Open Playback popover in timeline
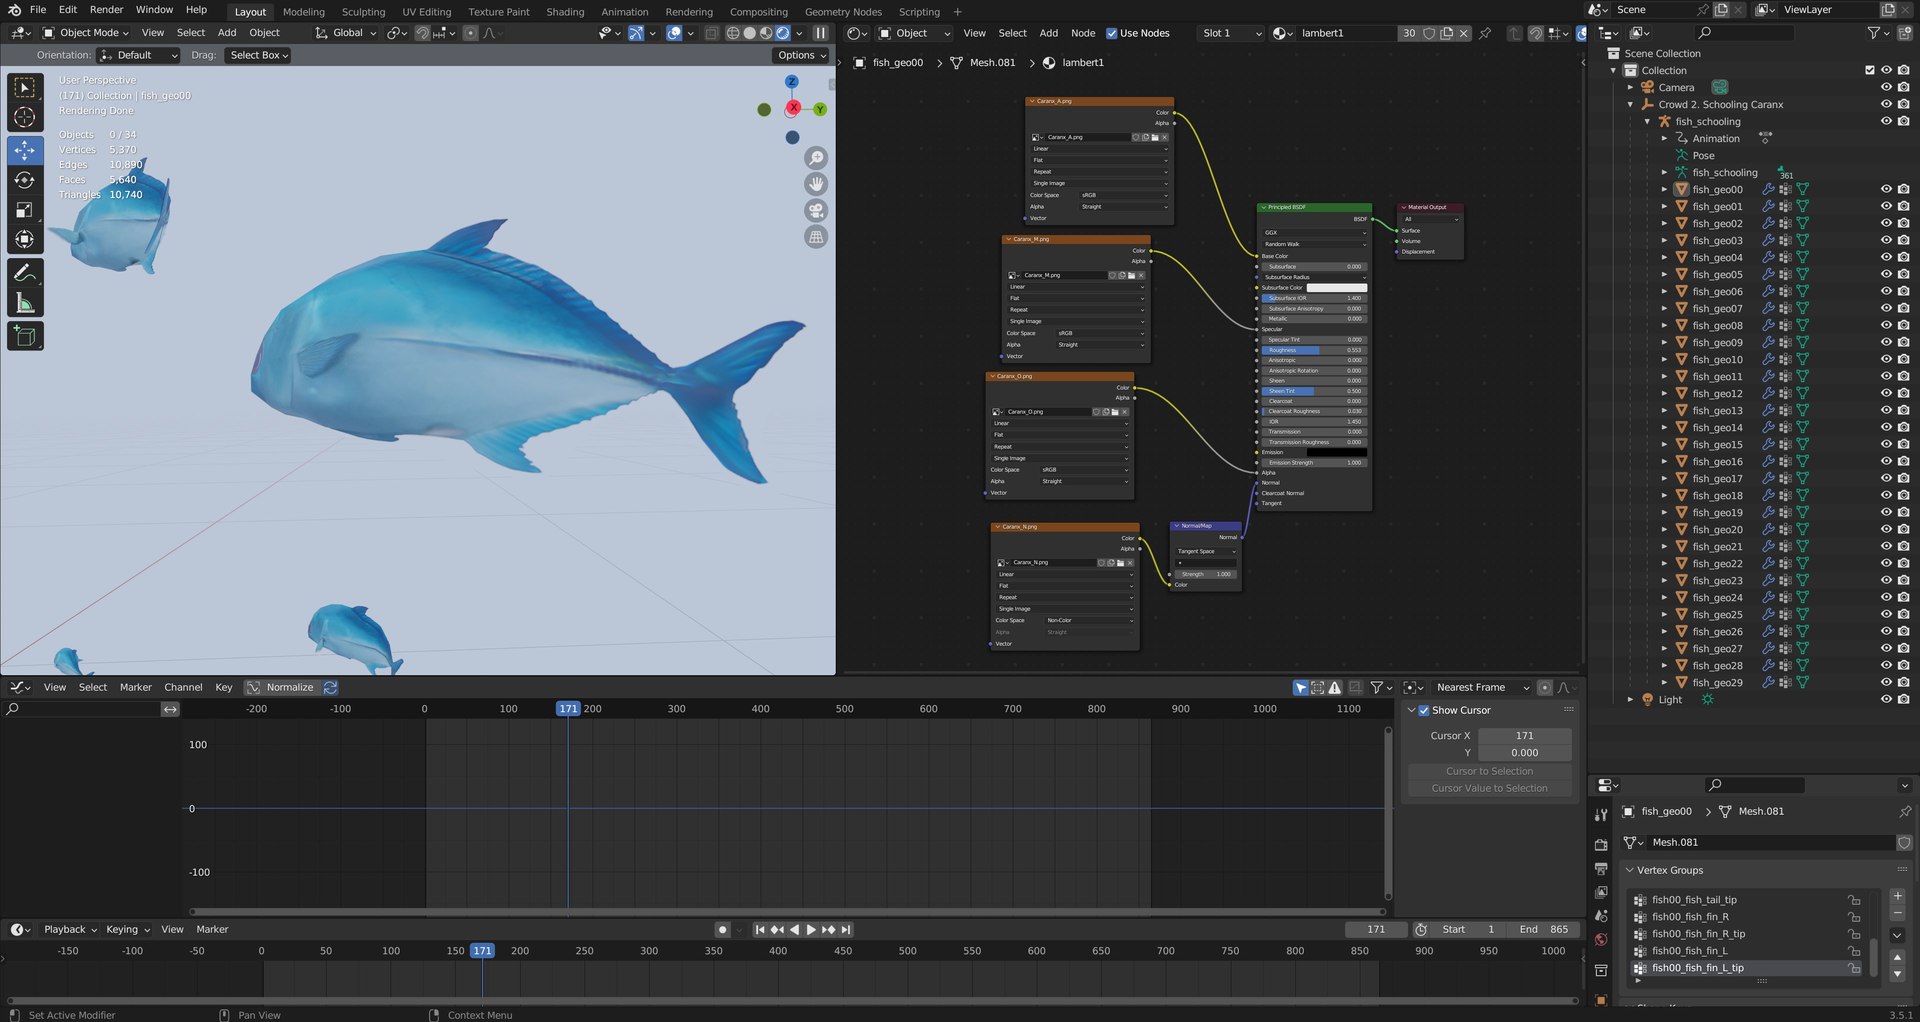1920x1022 pixels. click(70, 930)
